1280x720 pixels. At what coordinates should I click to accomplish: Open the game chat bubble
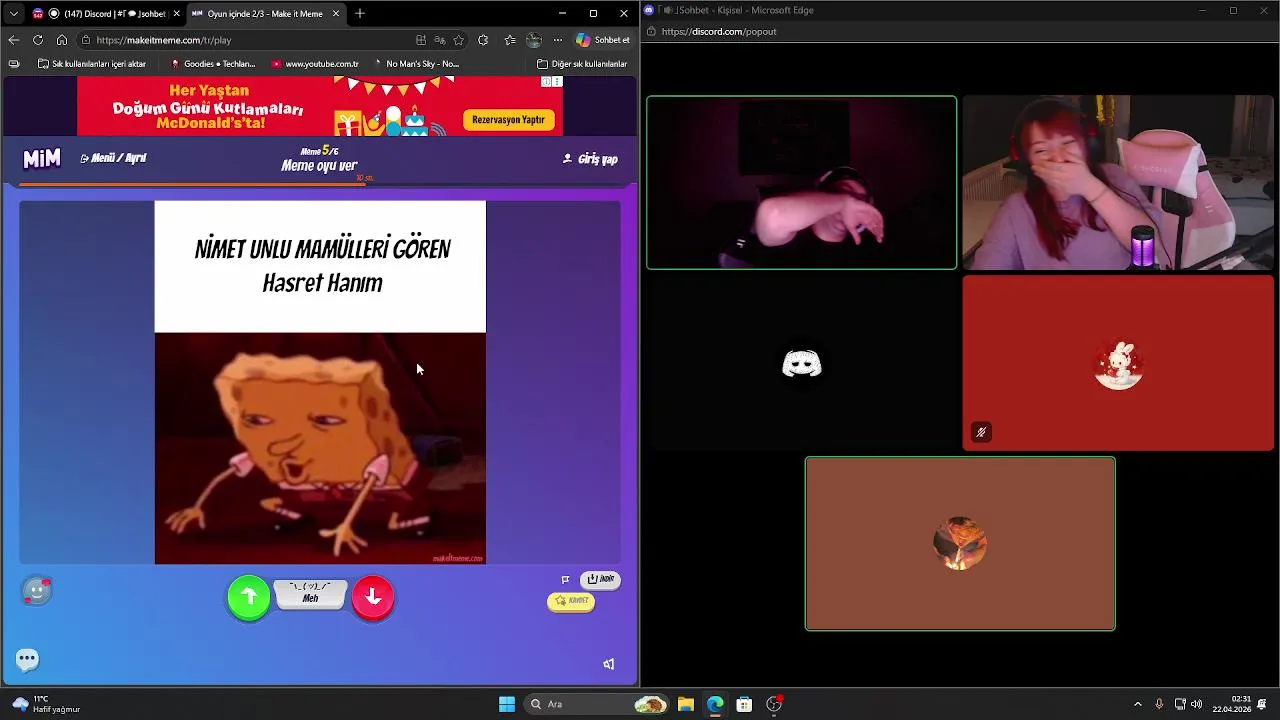click(27, 659)
